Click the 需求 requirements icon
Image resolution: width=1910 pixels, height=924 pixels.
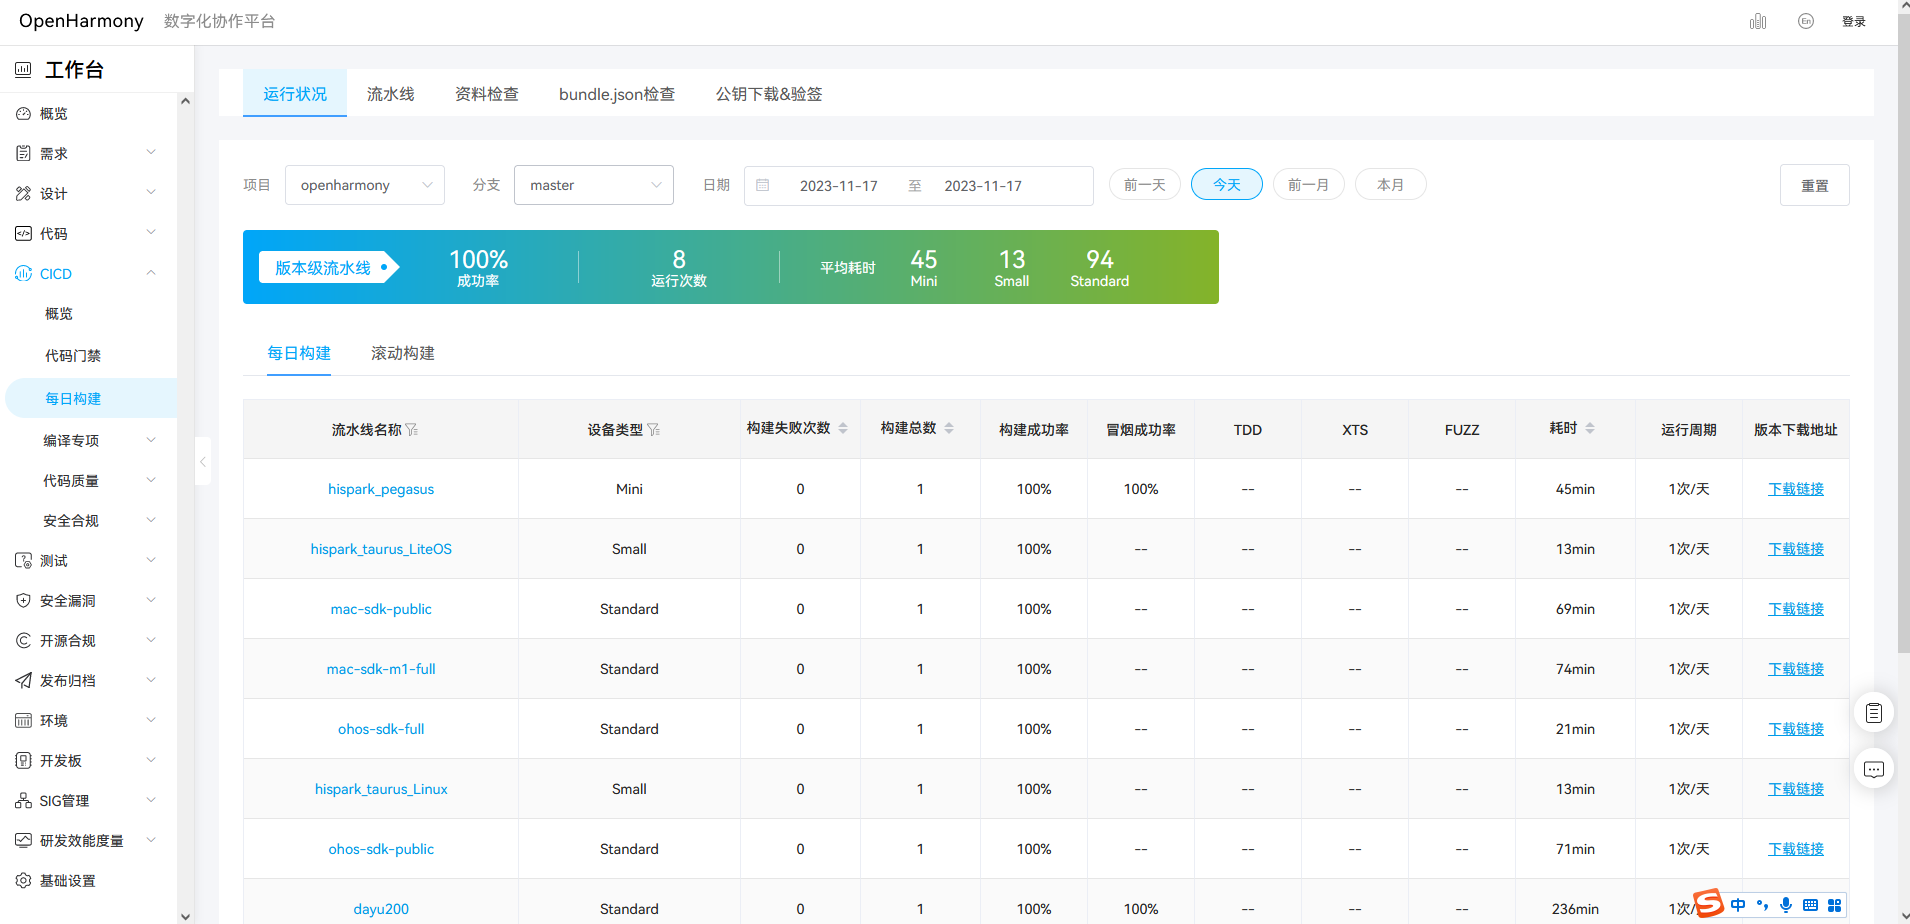23,154
